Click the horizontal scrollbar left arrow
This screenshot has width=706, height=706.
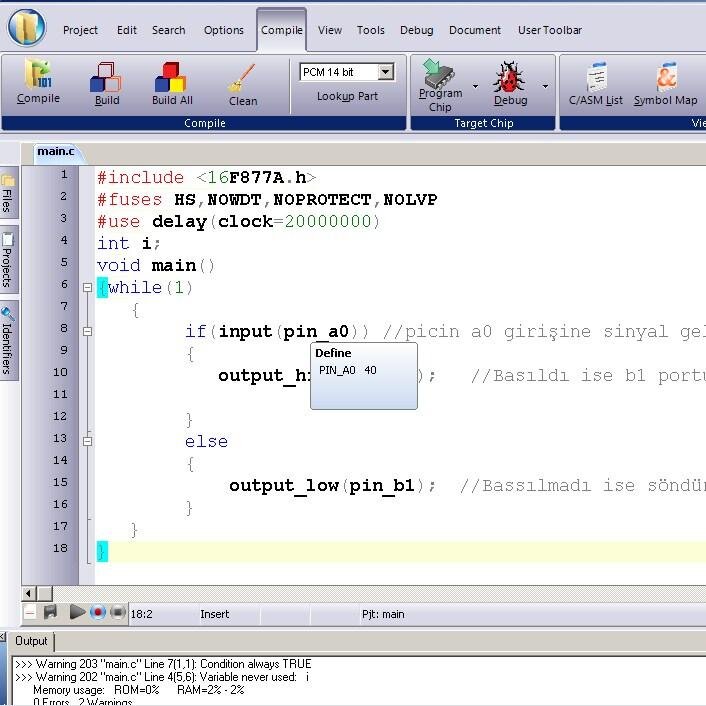coord(29,593)
